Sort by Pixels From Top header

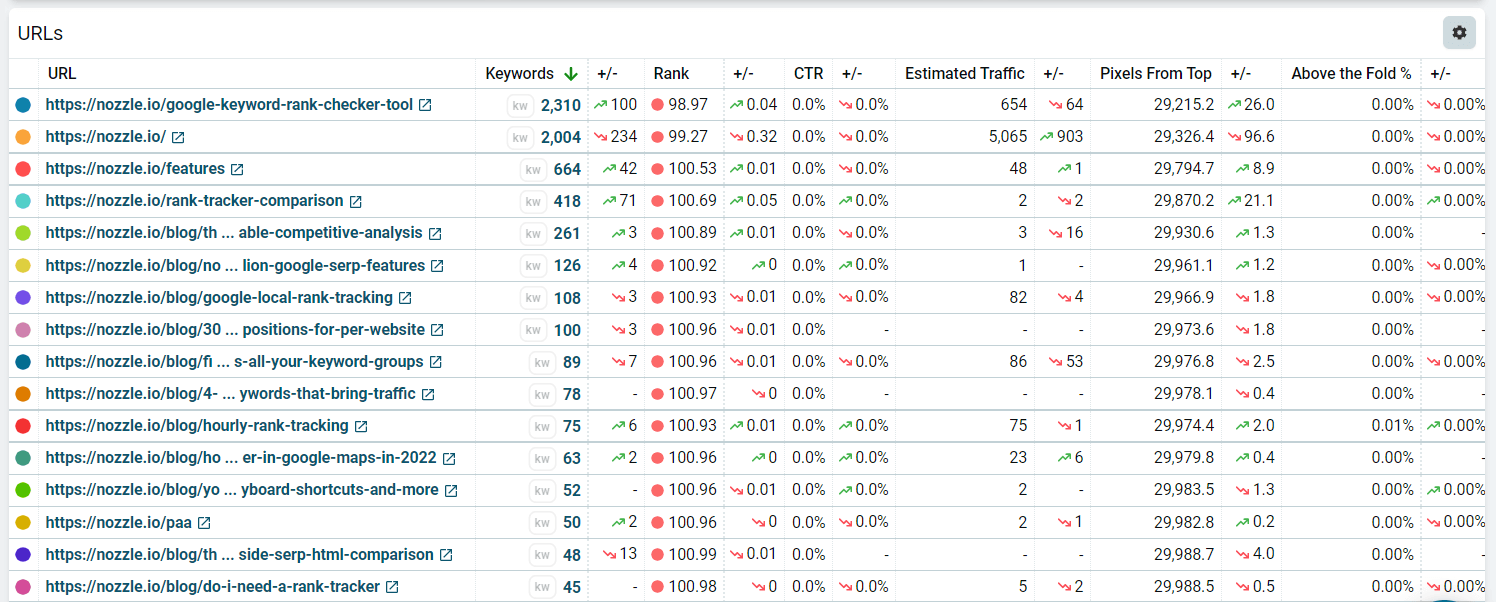[1155, 73]
